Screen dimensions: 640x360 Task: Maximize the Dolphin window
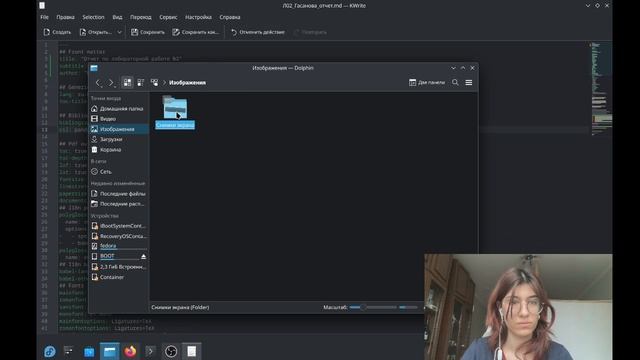point(463,68)
